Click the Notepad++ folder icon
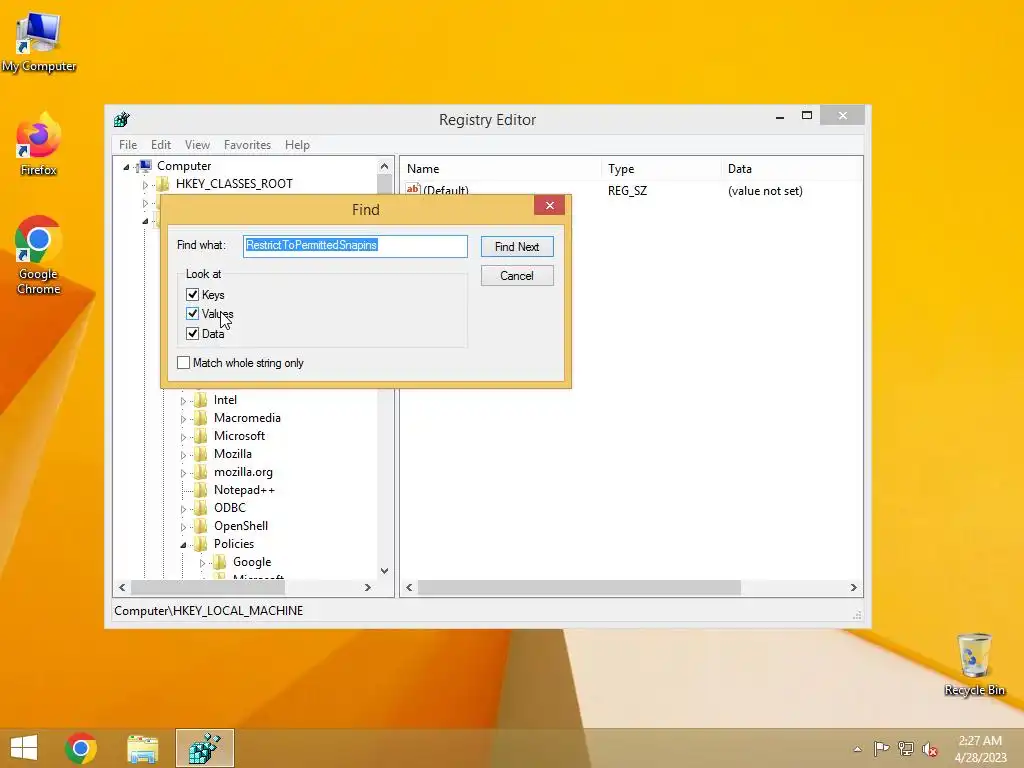1024x768 pixels. point(201,490)
